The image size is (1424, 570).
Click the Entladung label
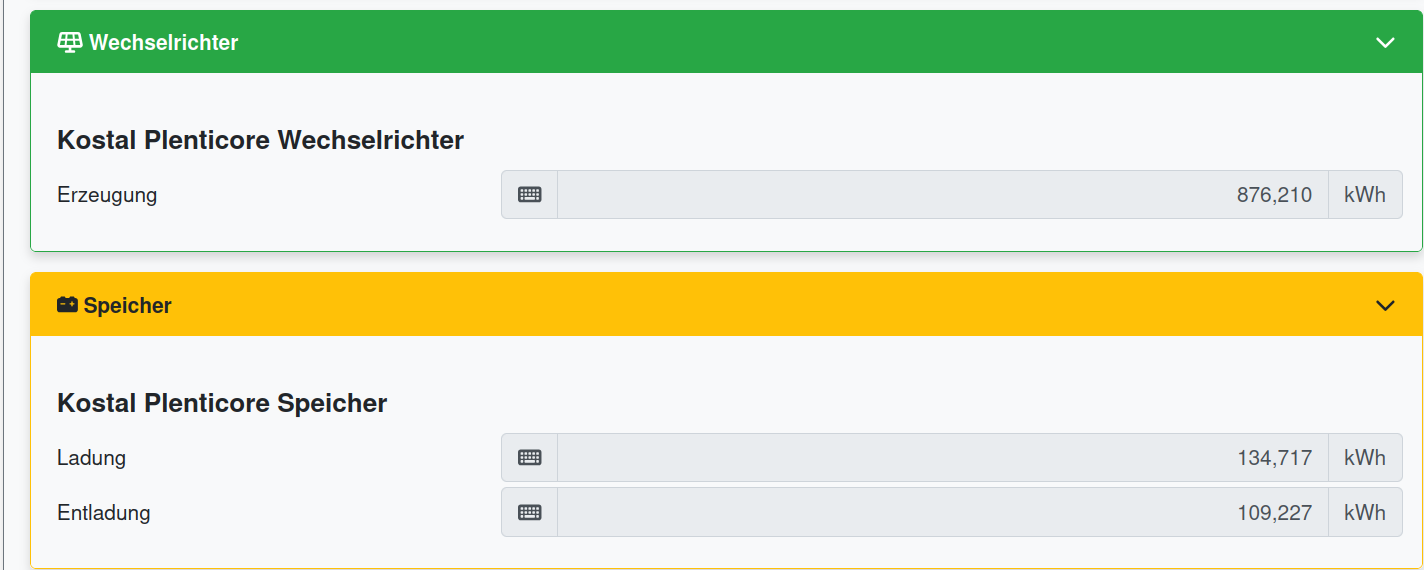(104, 513)
